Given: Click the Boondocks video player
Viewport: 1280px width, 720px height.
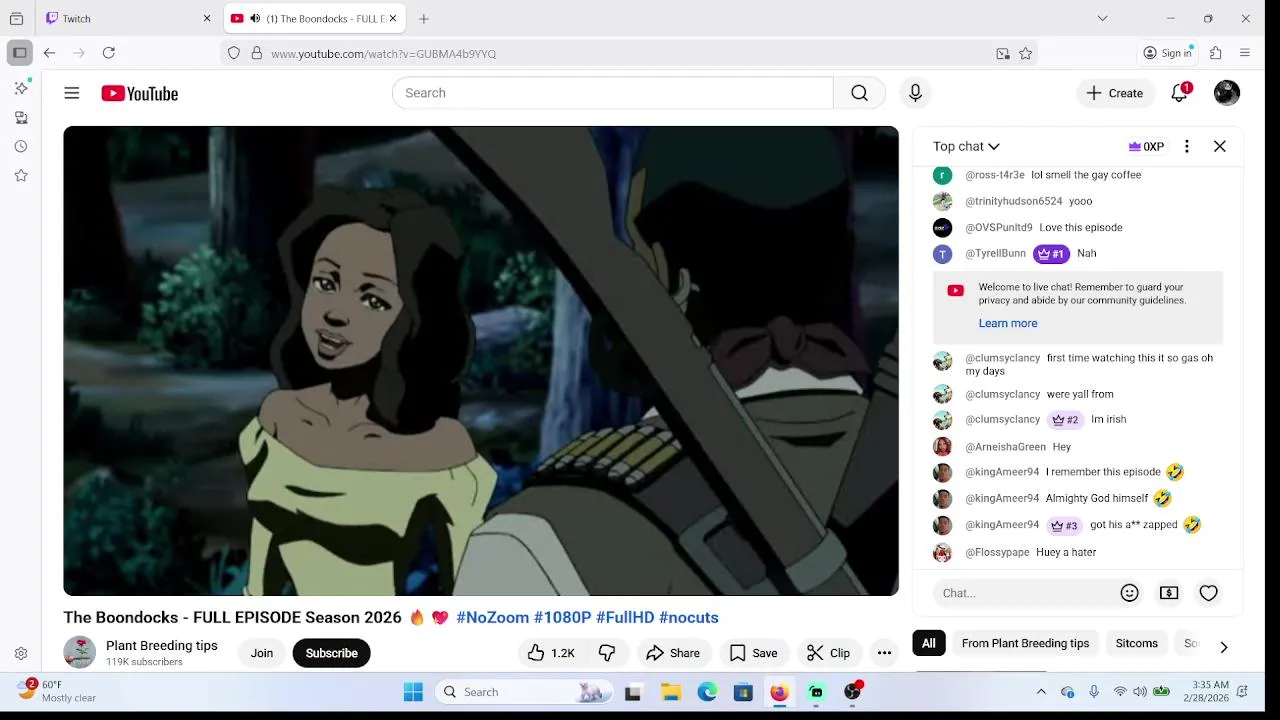Looking at the screenshot, I should [x=481, y=361].
